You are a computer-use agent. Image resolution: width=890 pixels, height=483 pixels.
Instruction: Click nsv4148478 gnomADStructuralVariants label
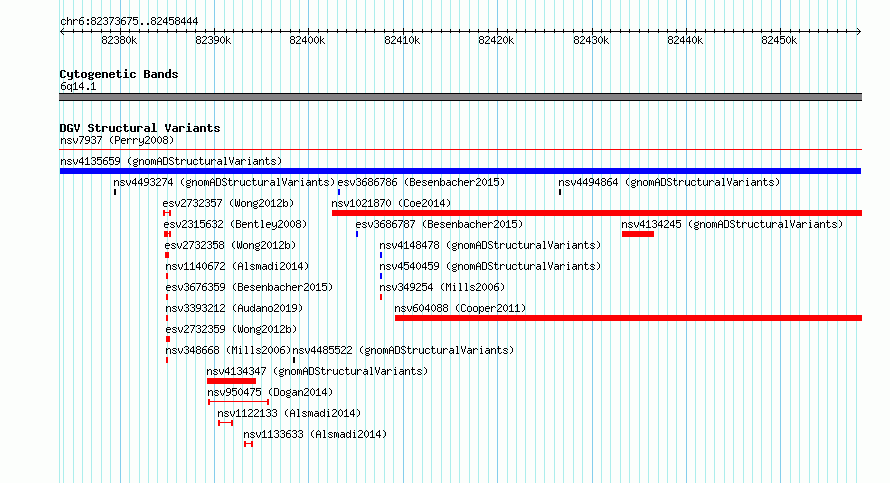click(490, 245)
